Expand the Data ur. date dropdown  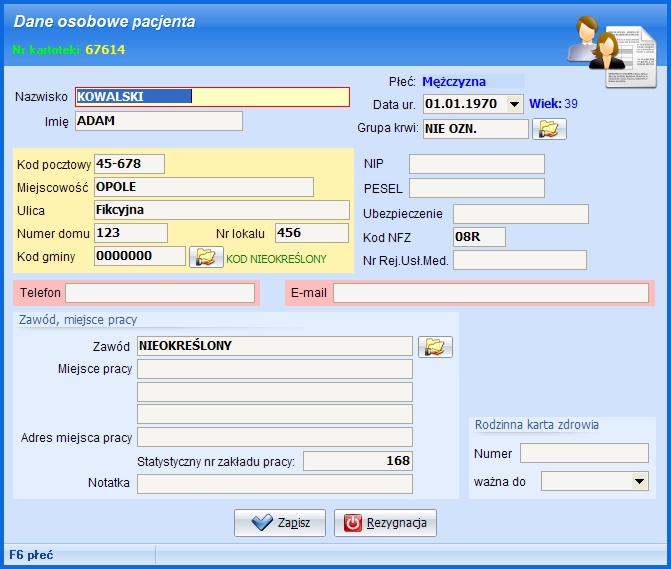pyautogui.click(x=514, y=104)
